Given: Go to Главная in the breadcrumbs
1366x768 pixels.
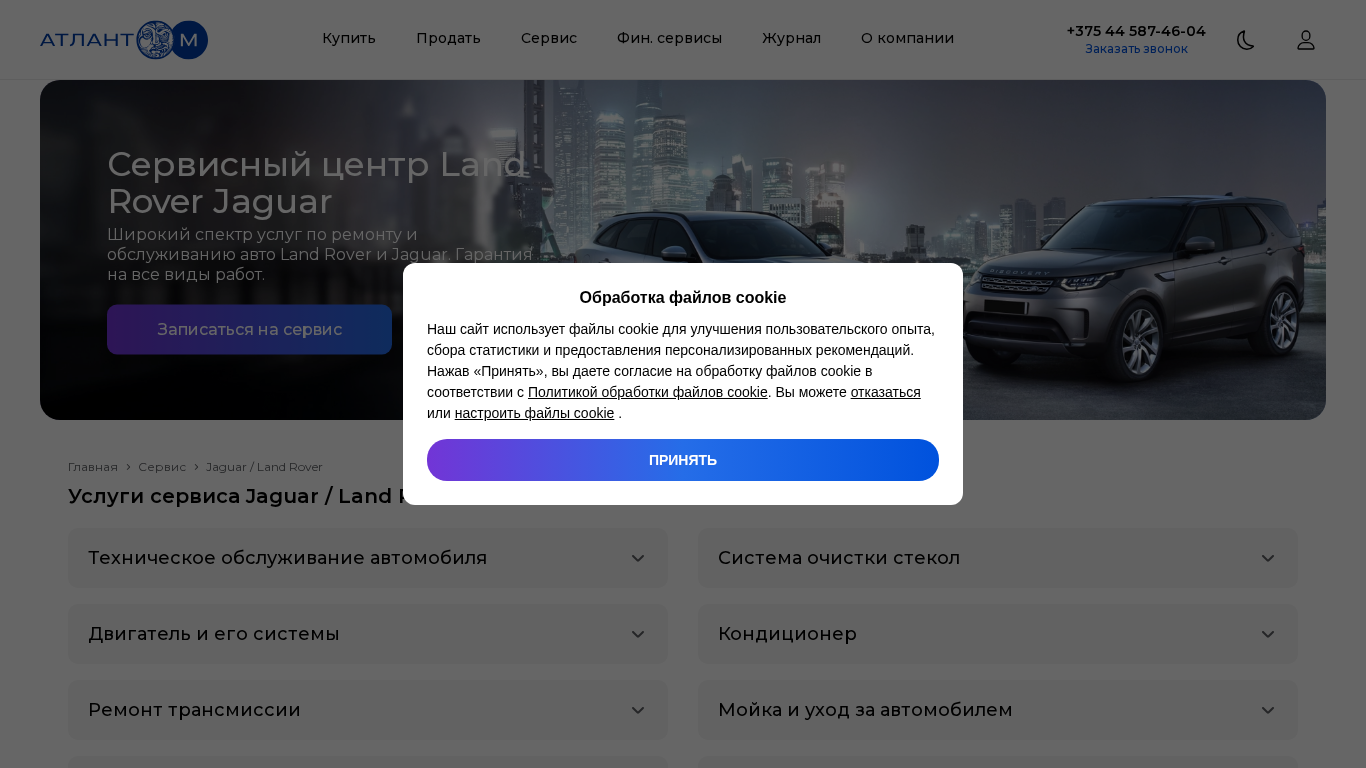Looking at the screenshot, I should click(93, 467).
